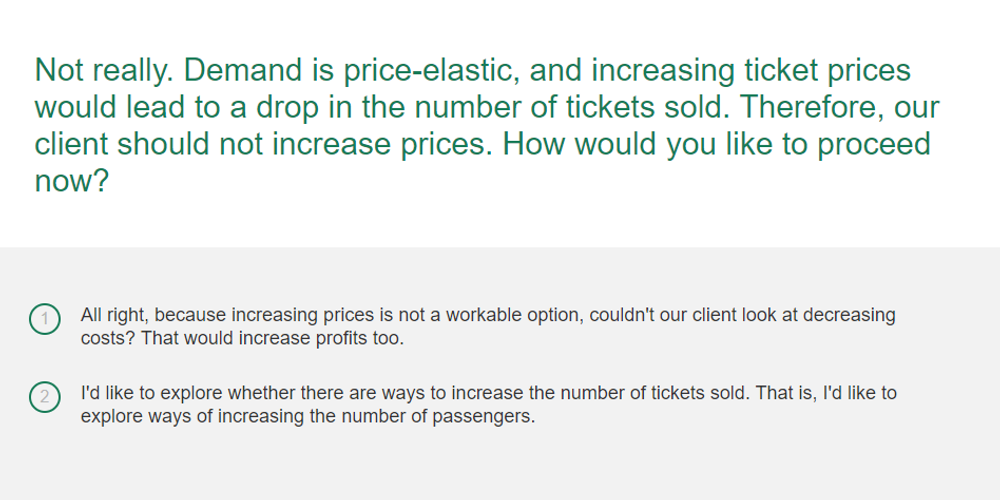Image resolution: width=1000 pixels, height=500 pixels.
Task: Click 'costs? That would increase profits too.' line
Action: (242, 338)
